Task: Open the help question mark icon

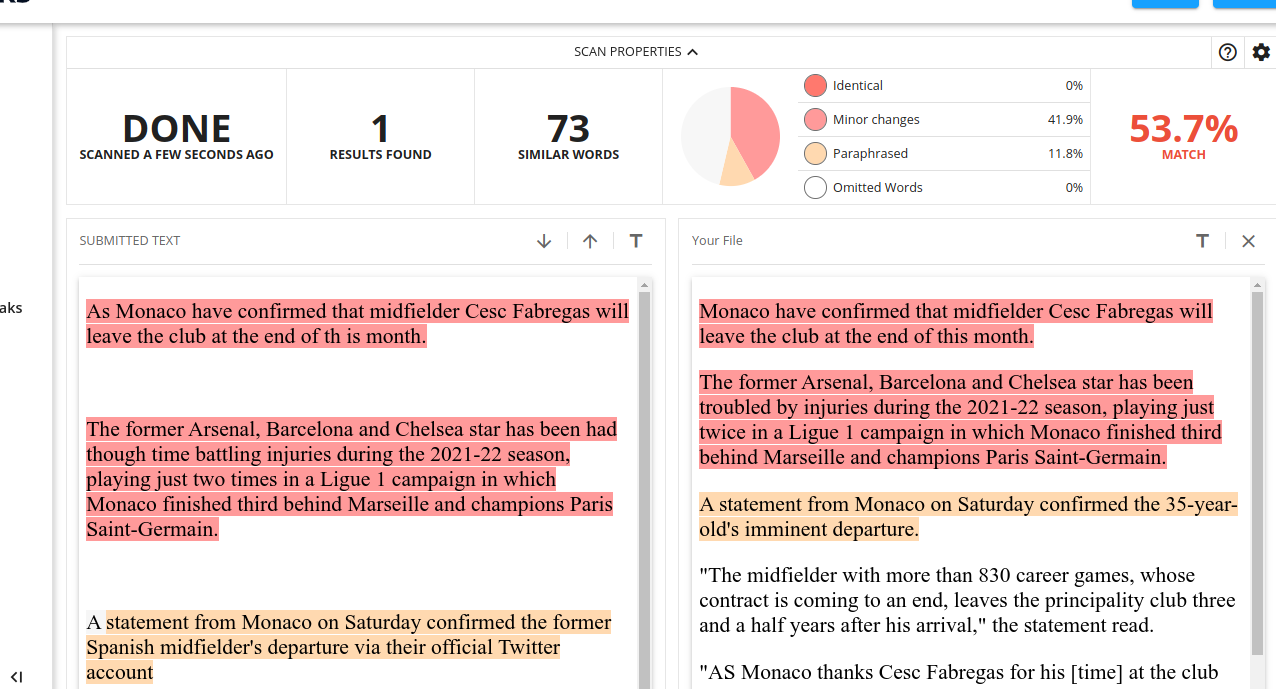Action: [1228, 53]
